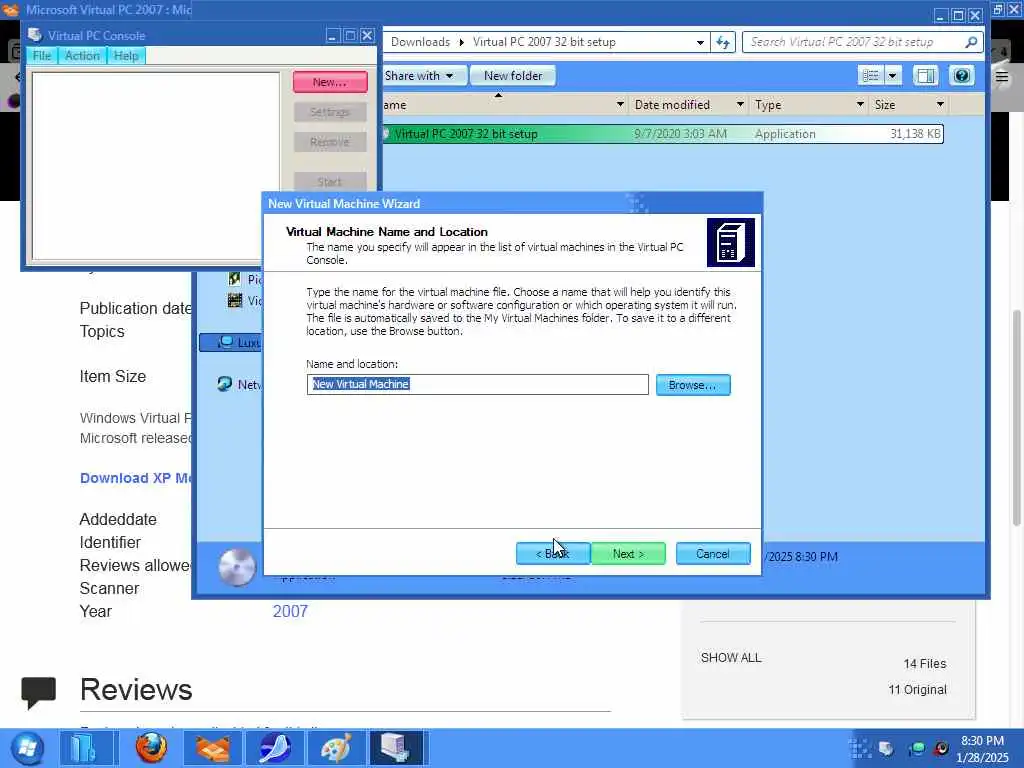Click the browser page vertical scrollbar

tap(1016, 418)
